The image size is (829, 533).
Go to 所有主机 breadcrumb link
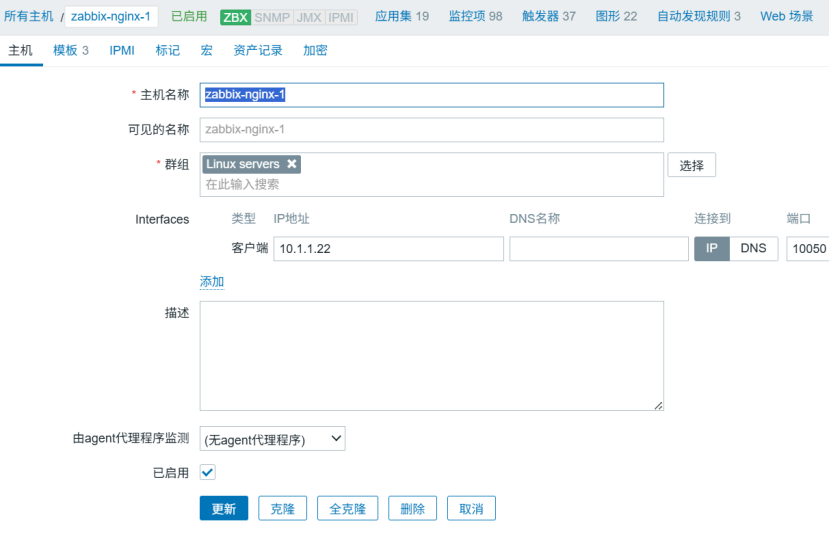[29, 16]
